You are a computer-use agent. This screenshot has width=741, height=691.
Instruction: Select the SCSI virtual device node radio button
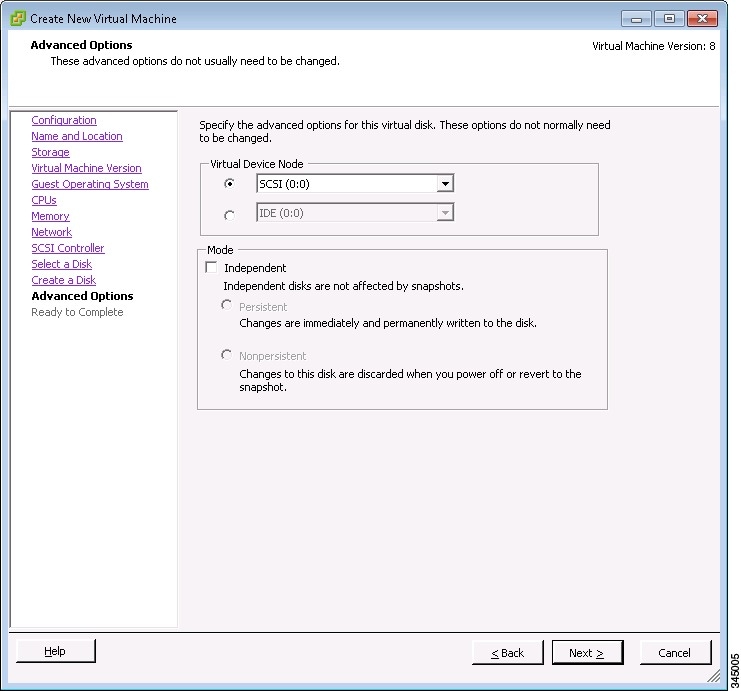[229, 183]
